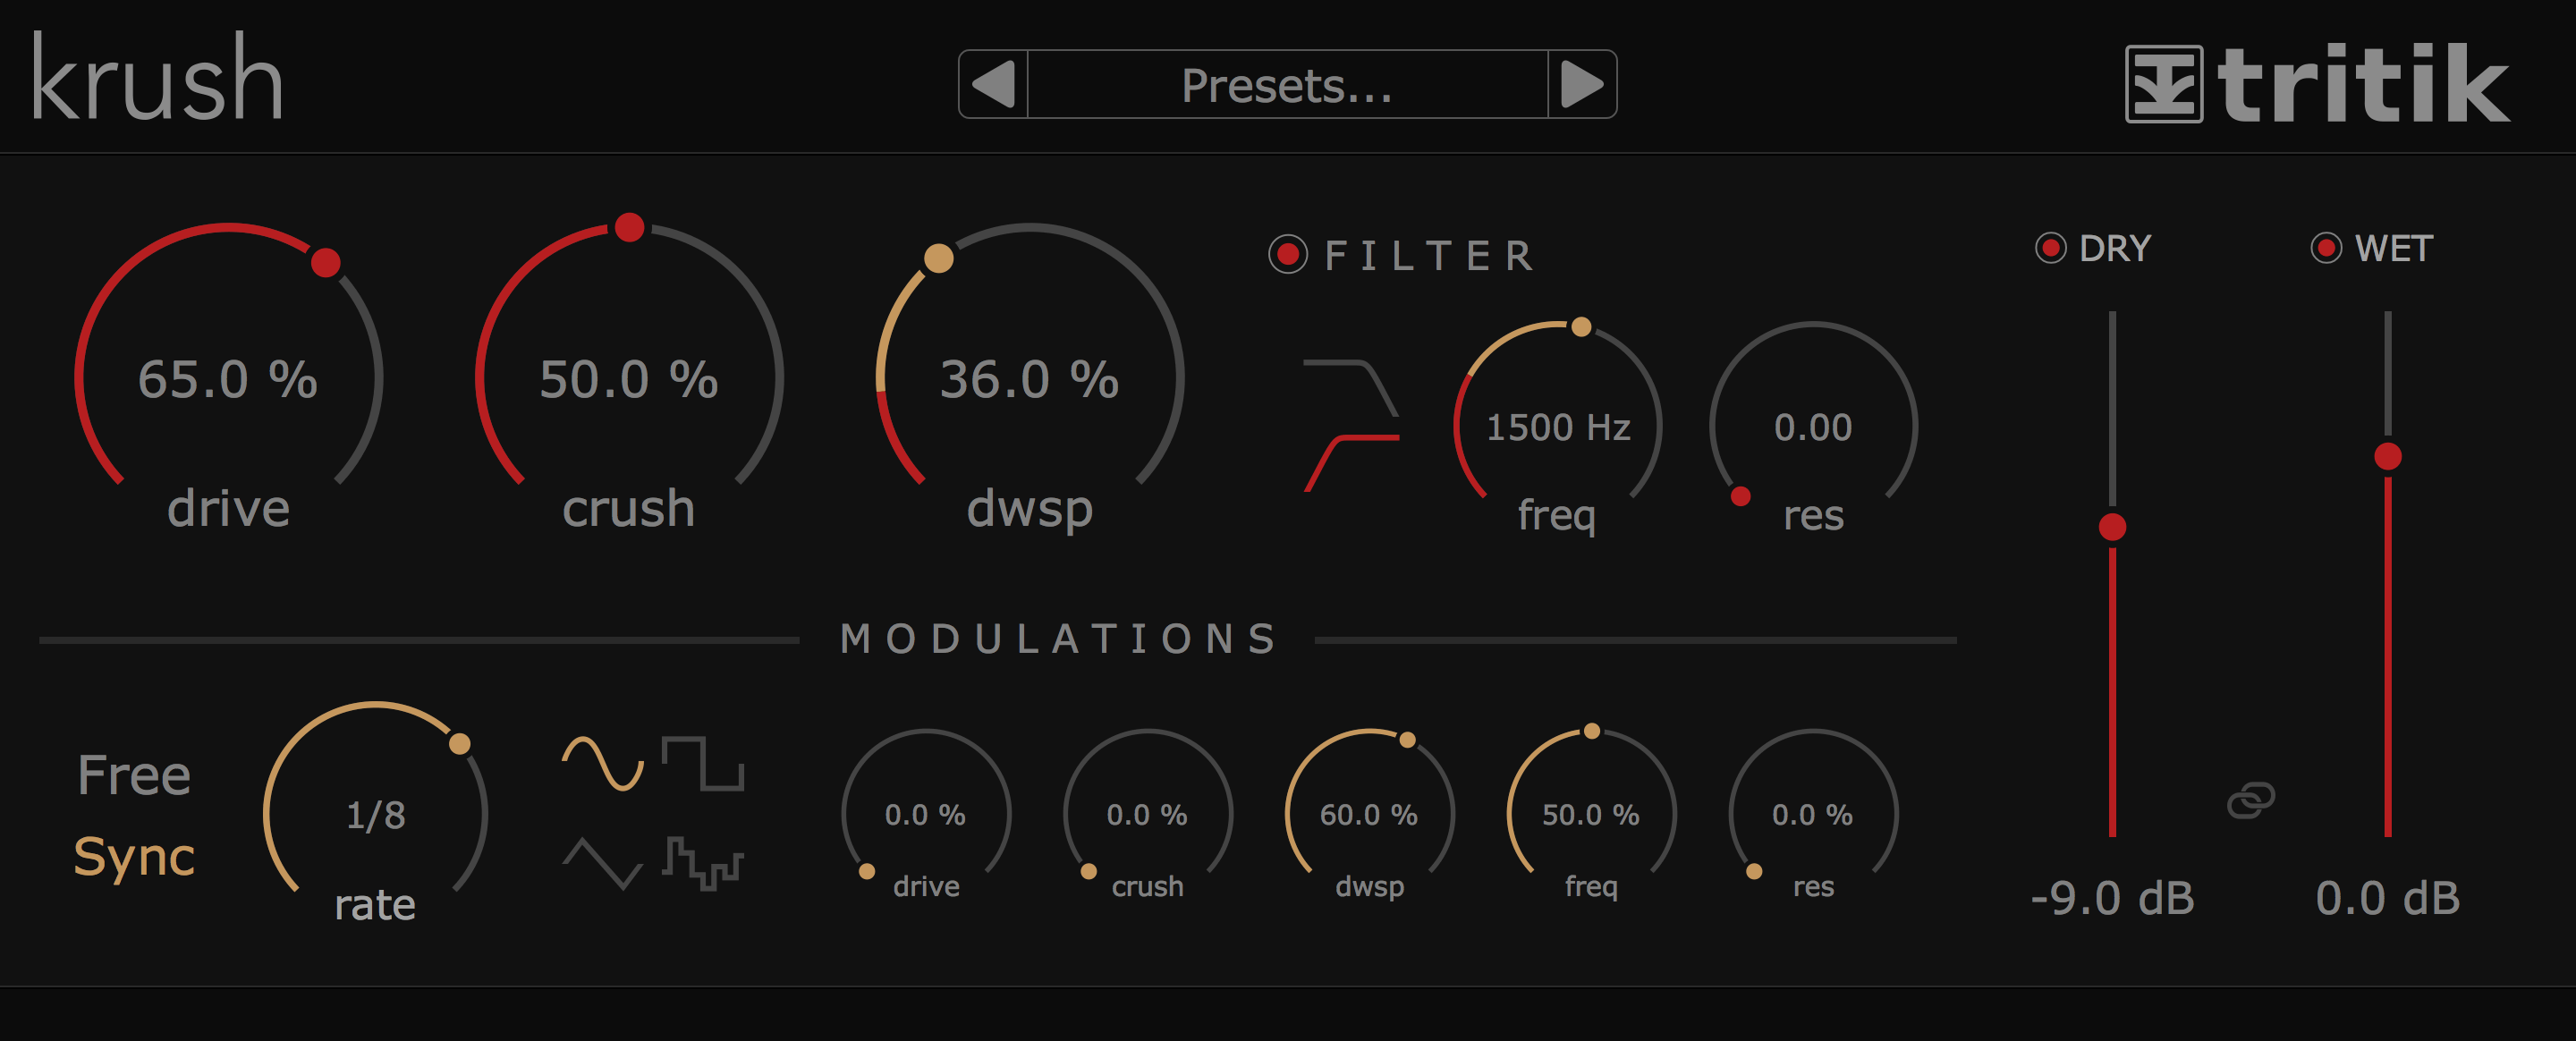
Task: Navigate to previous preset with left arrow
Action: (986, 79)
